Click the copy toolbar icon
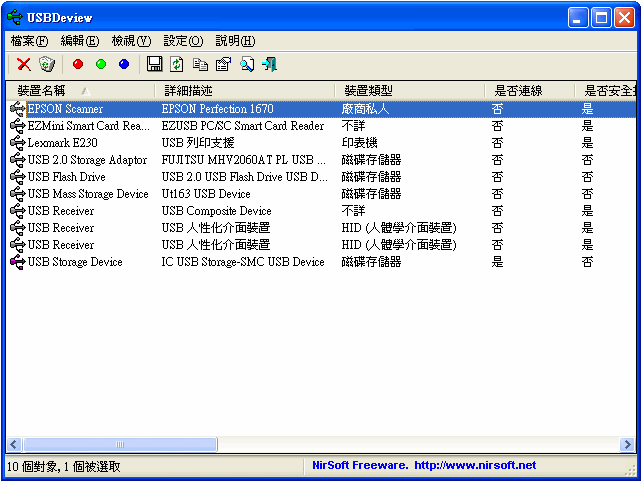Viewport: 642px width, 481px height. (200, 64)
